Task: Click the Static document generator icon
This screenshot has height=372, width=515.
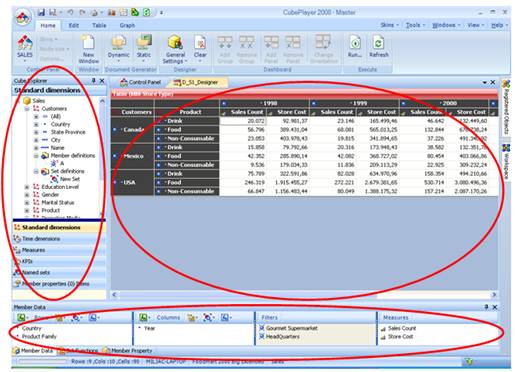Action: 144,47
